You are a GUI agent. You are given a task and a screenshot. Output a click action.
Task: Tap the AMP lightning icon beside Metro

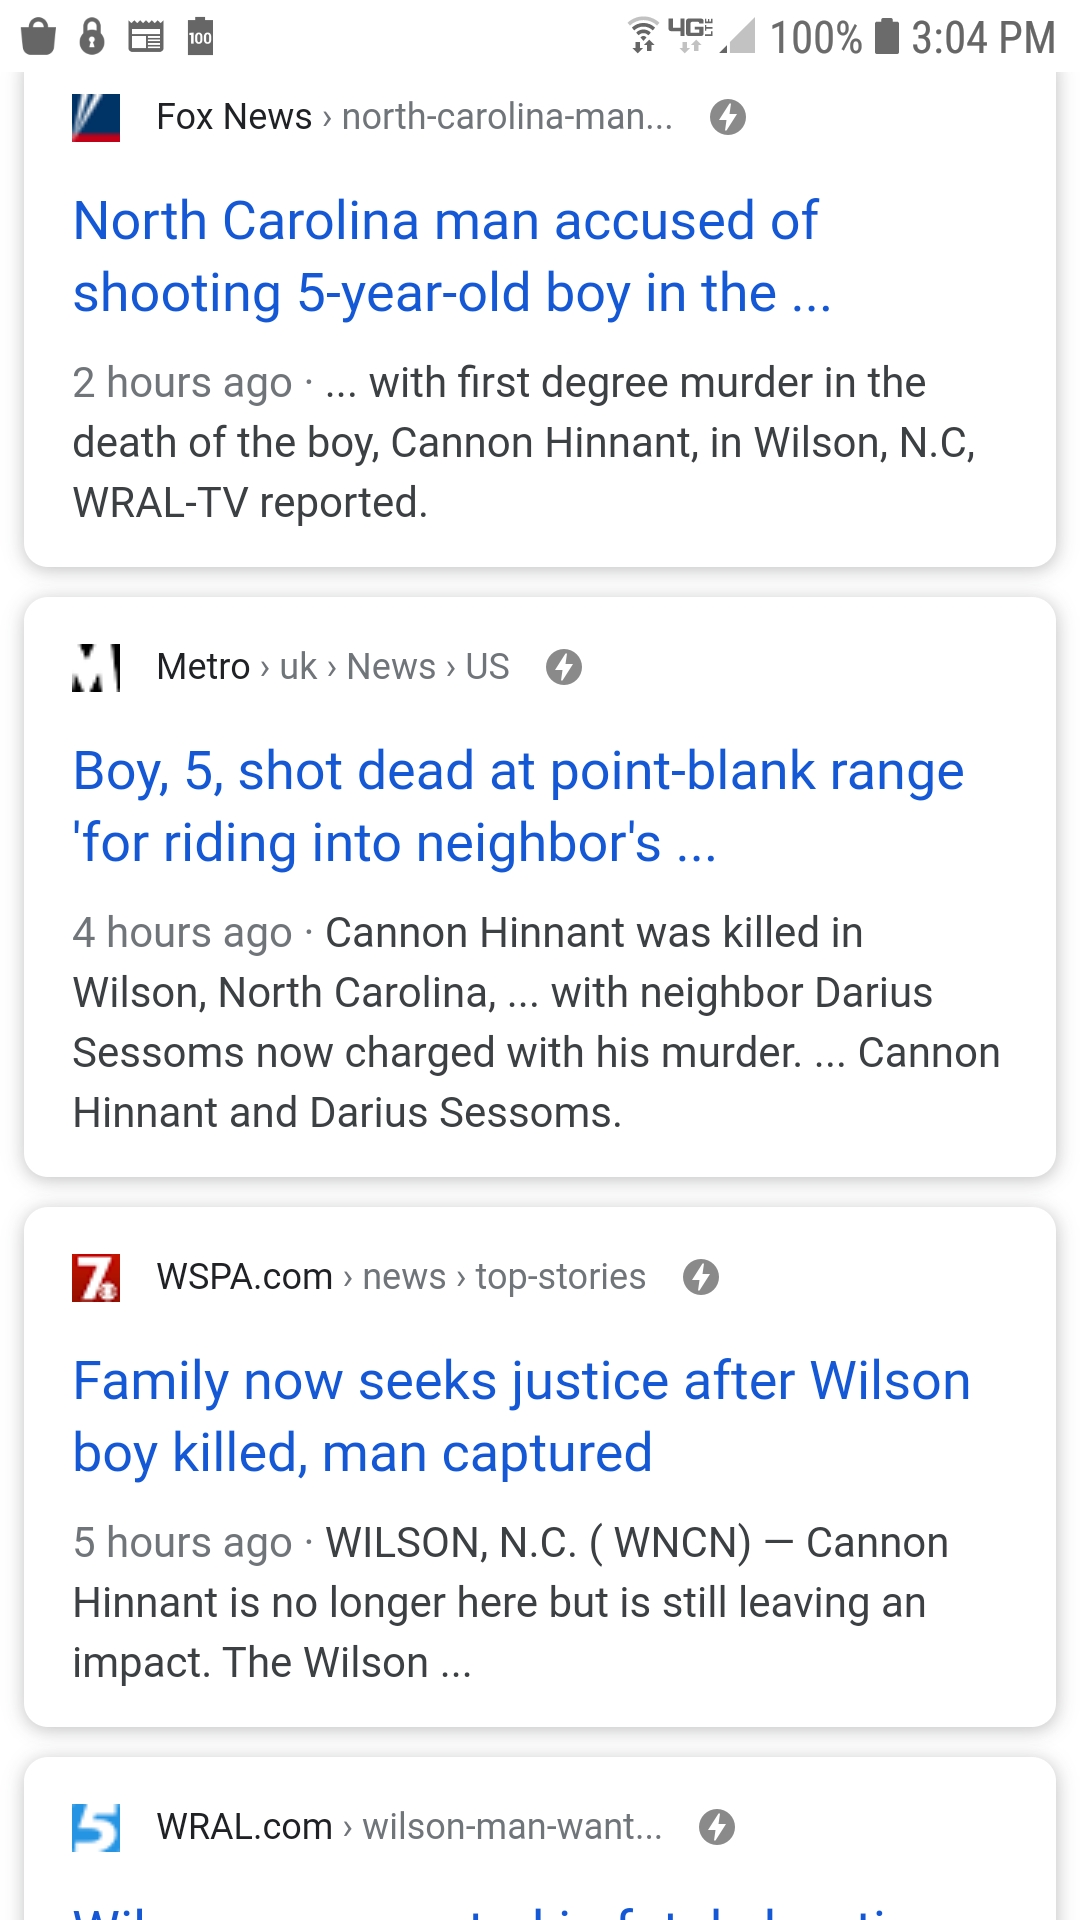(564, 667)
